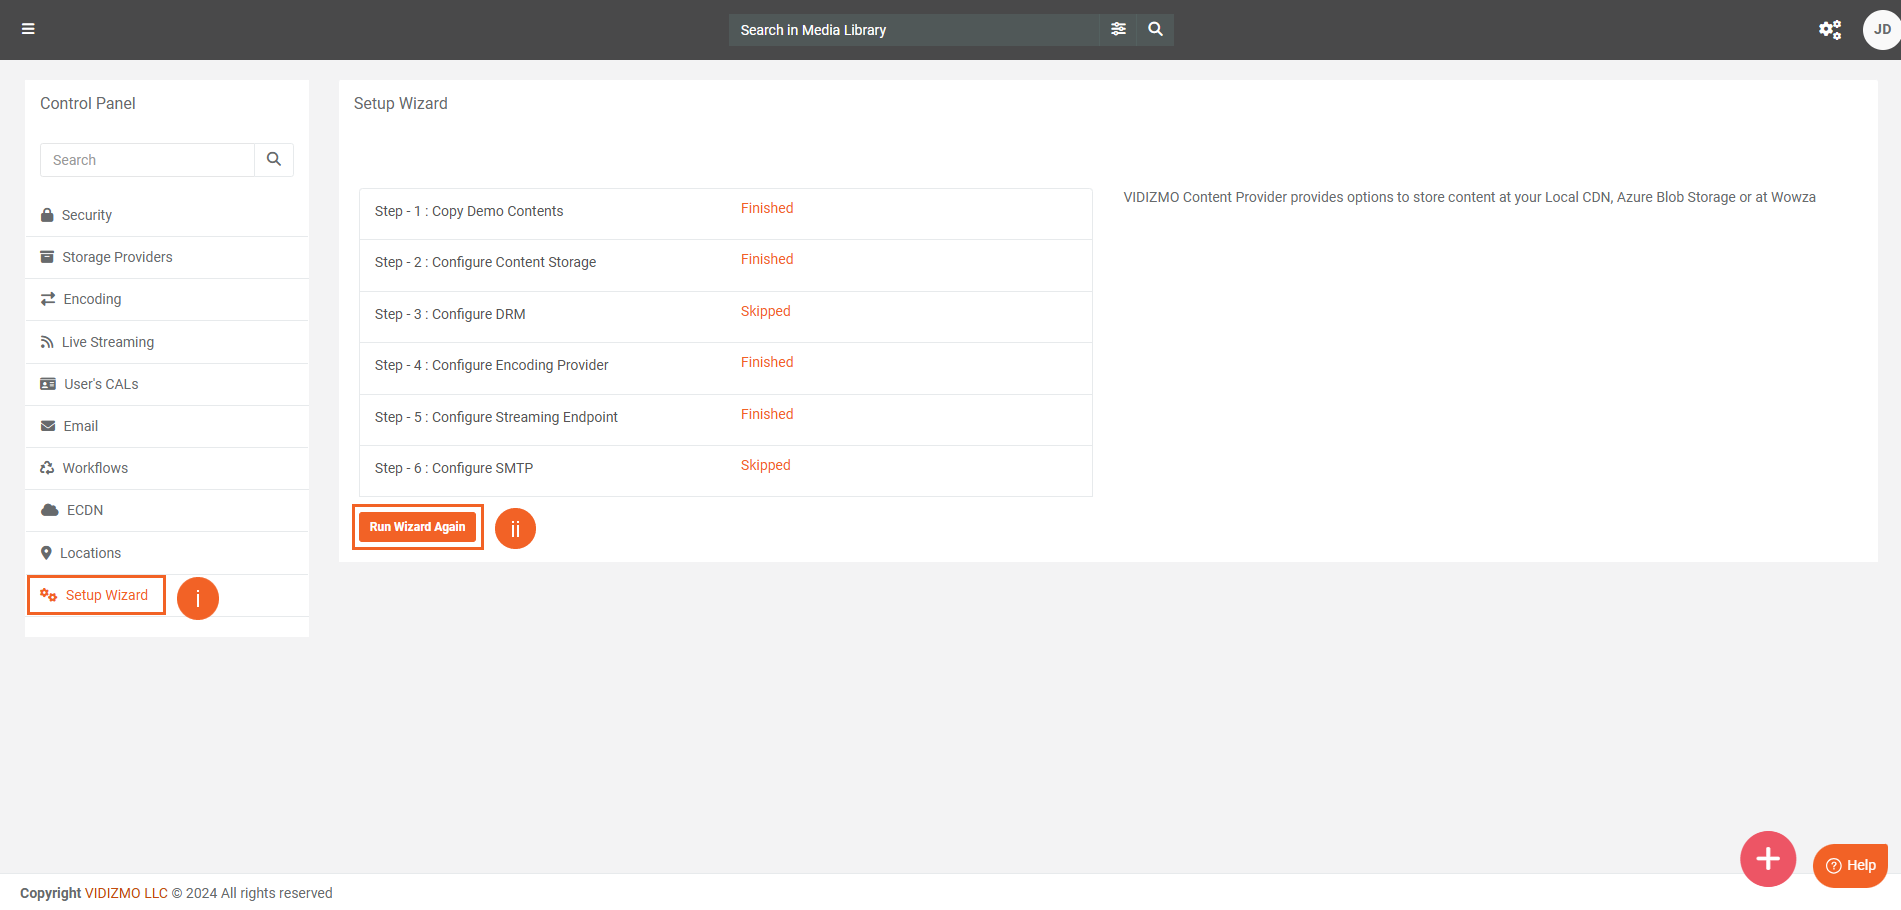Open Live Streaming settings
Screen dimensions: 1901x910
point(108,342)
